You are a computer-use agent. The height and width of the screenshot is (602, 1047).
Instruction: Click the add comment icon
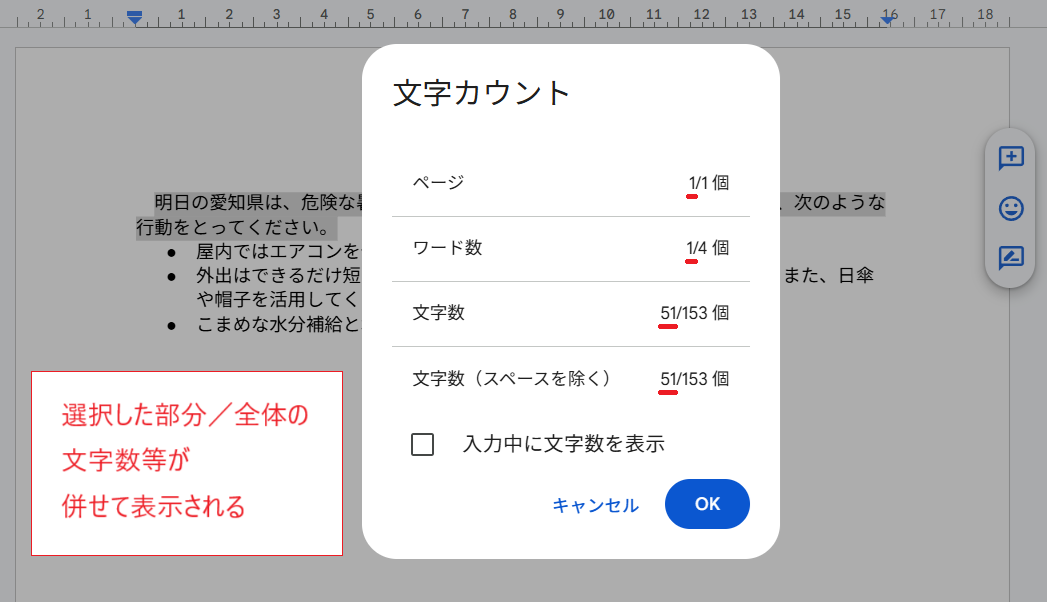pos(1011,158)
